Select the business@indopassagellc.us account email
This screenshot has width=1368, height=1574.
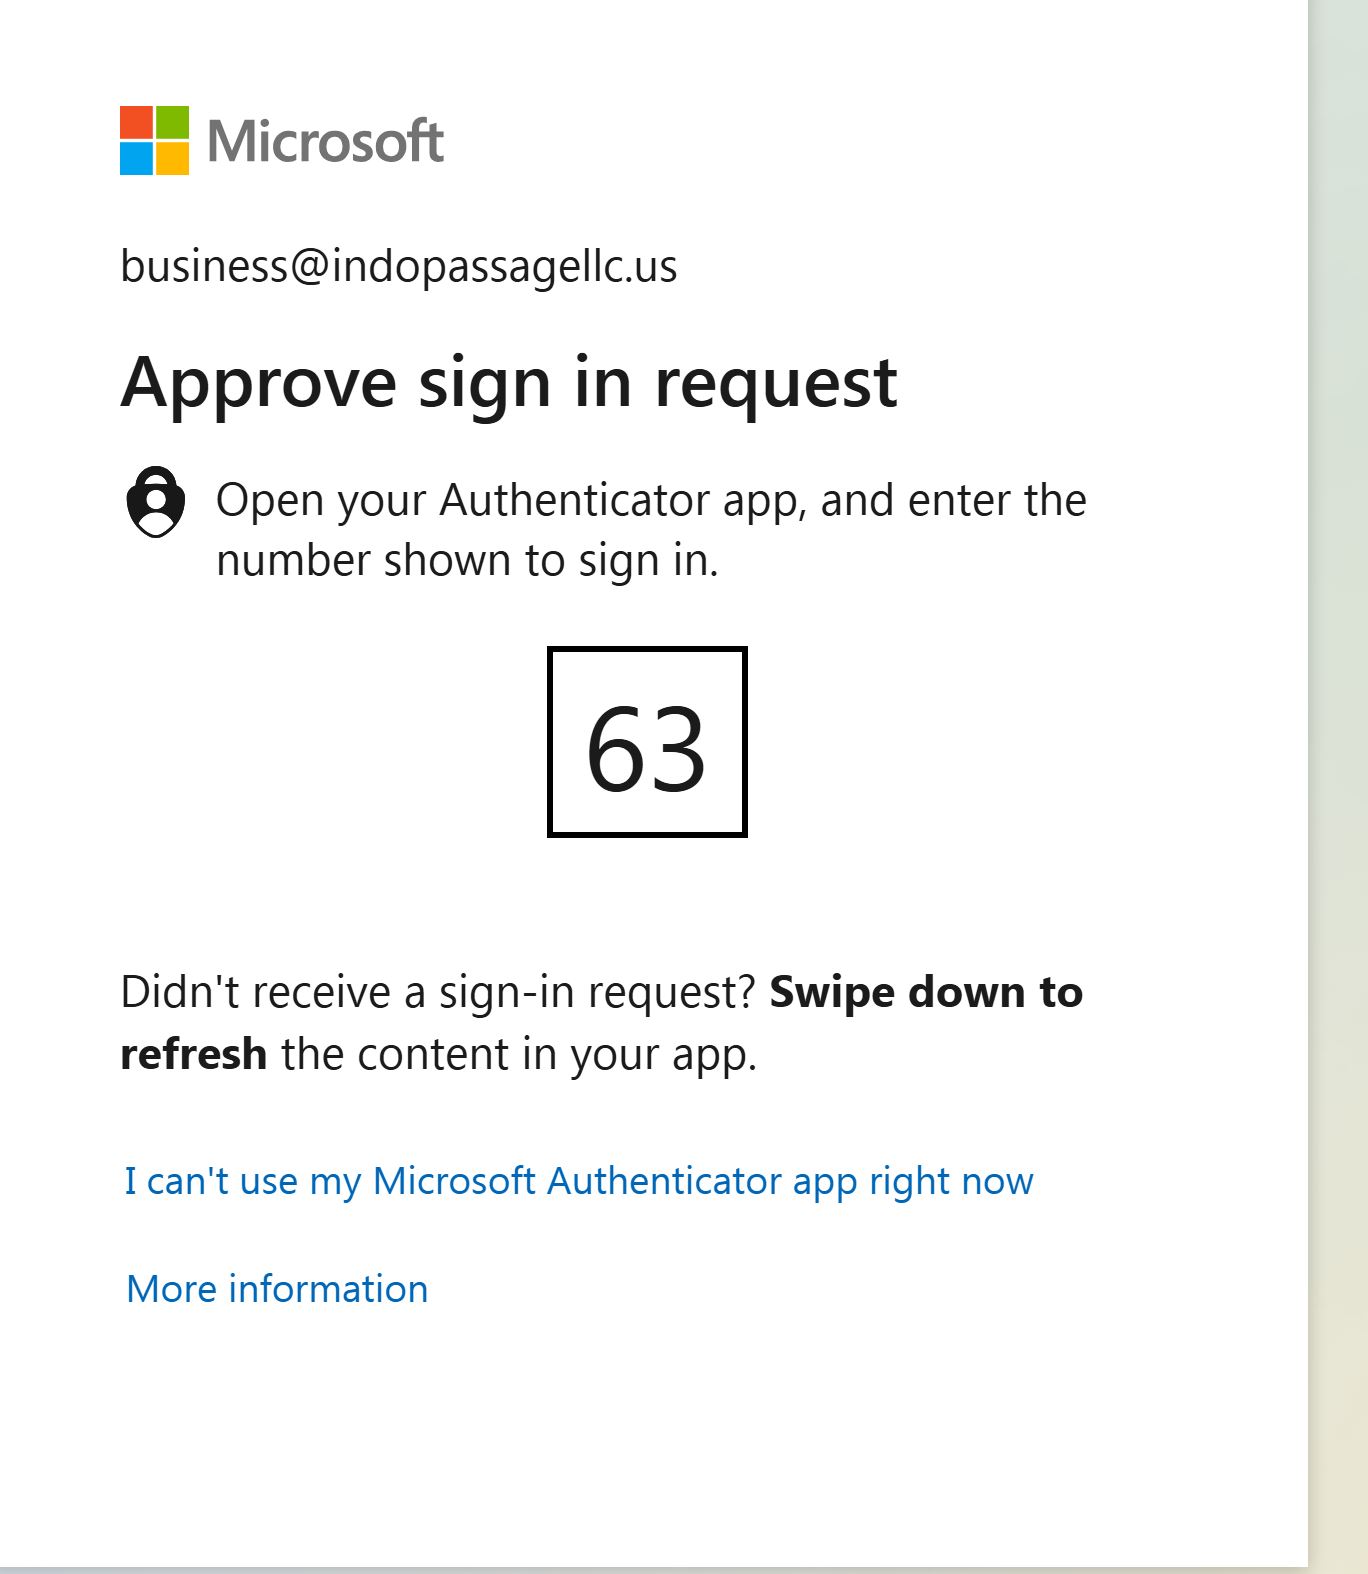[398, 266]
